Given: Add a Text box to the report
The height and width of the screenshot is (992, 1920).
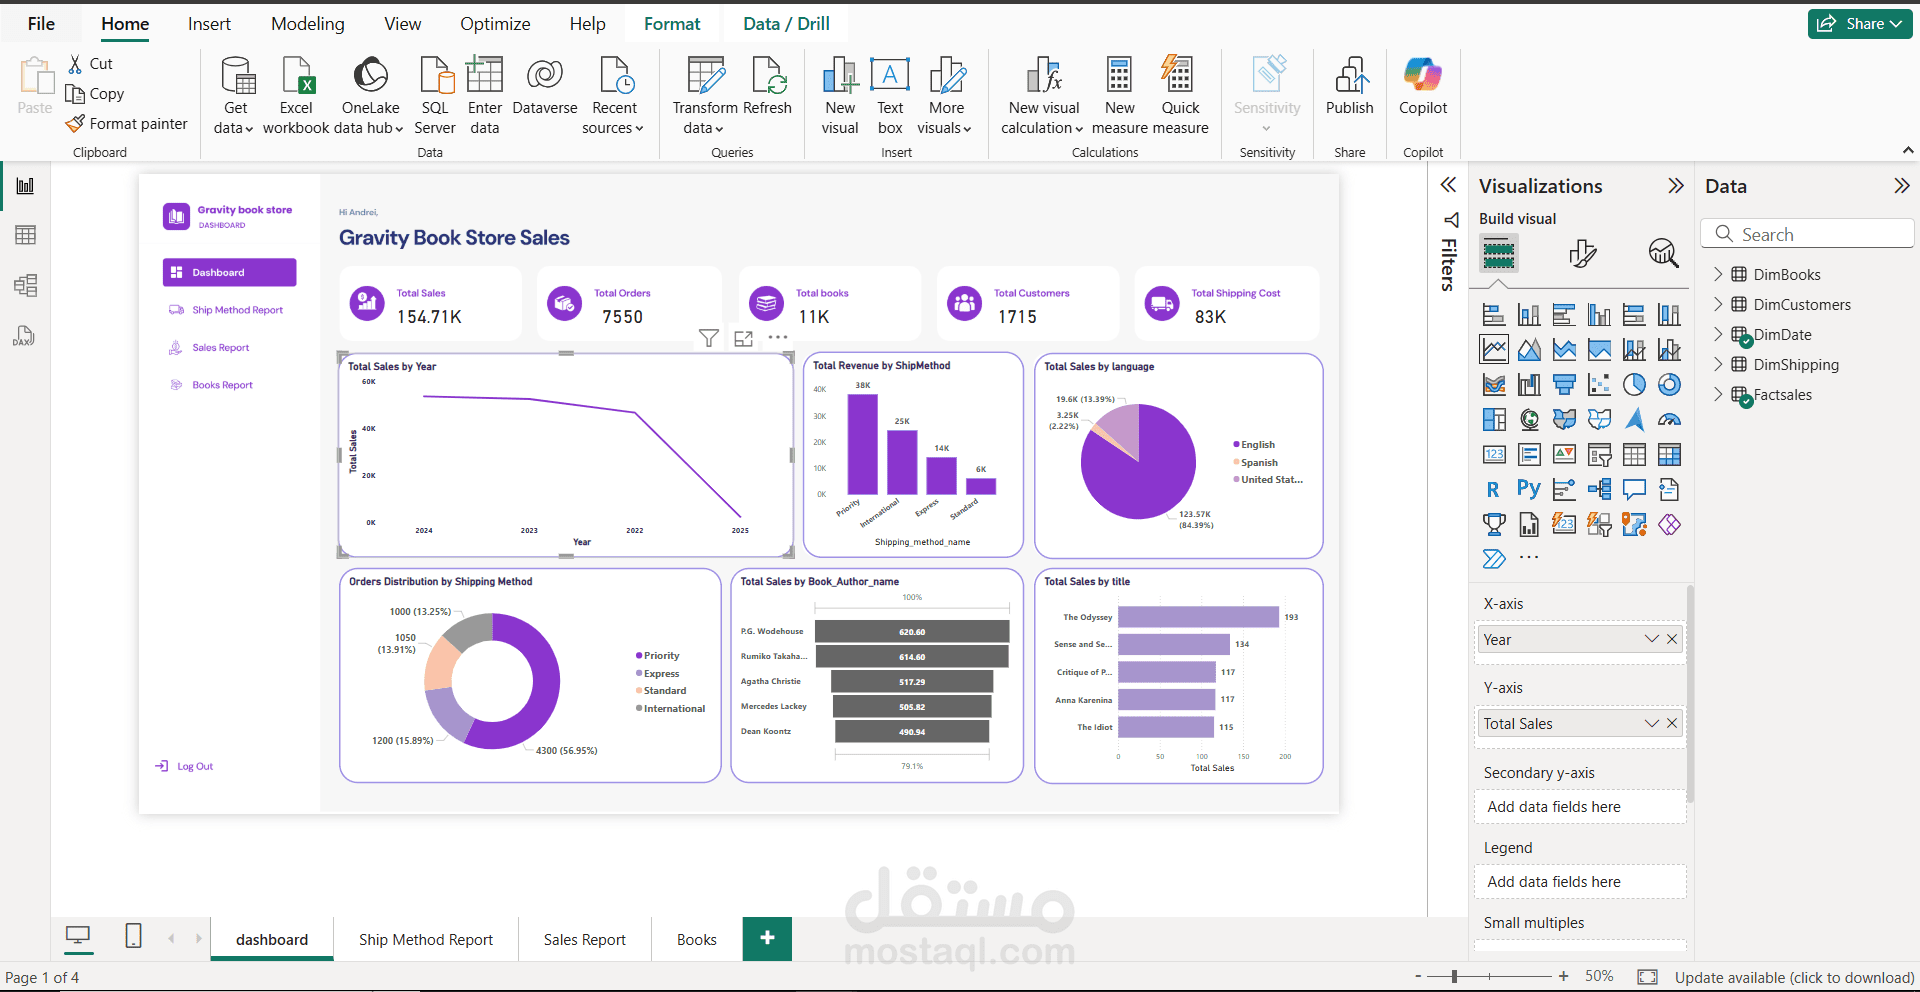Looking at the screenshot, I should (890, 96).
